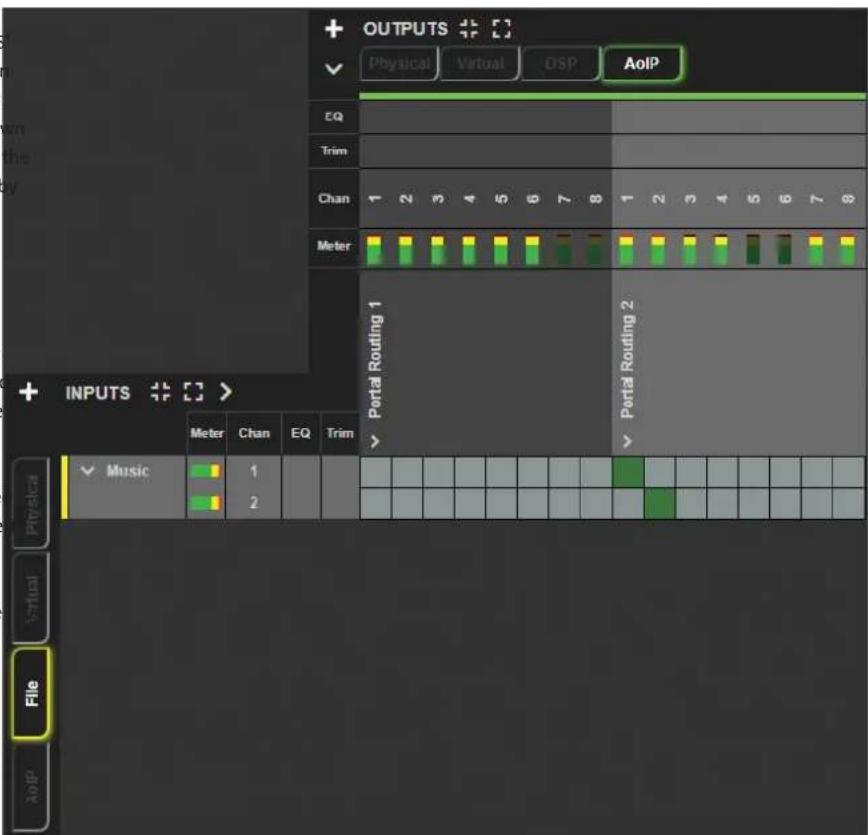Route Music 1 to Portal Routing 1 channel 8
868x835 pixels.
[x=596, y=472]
